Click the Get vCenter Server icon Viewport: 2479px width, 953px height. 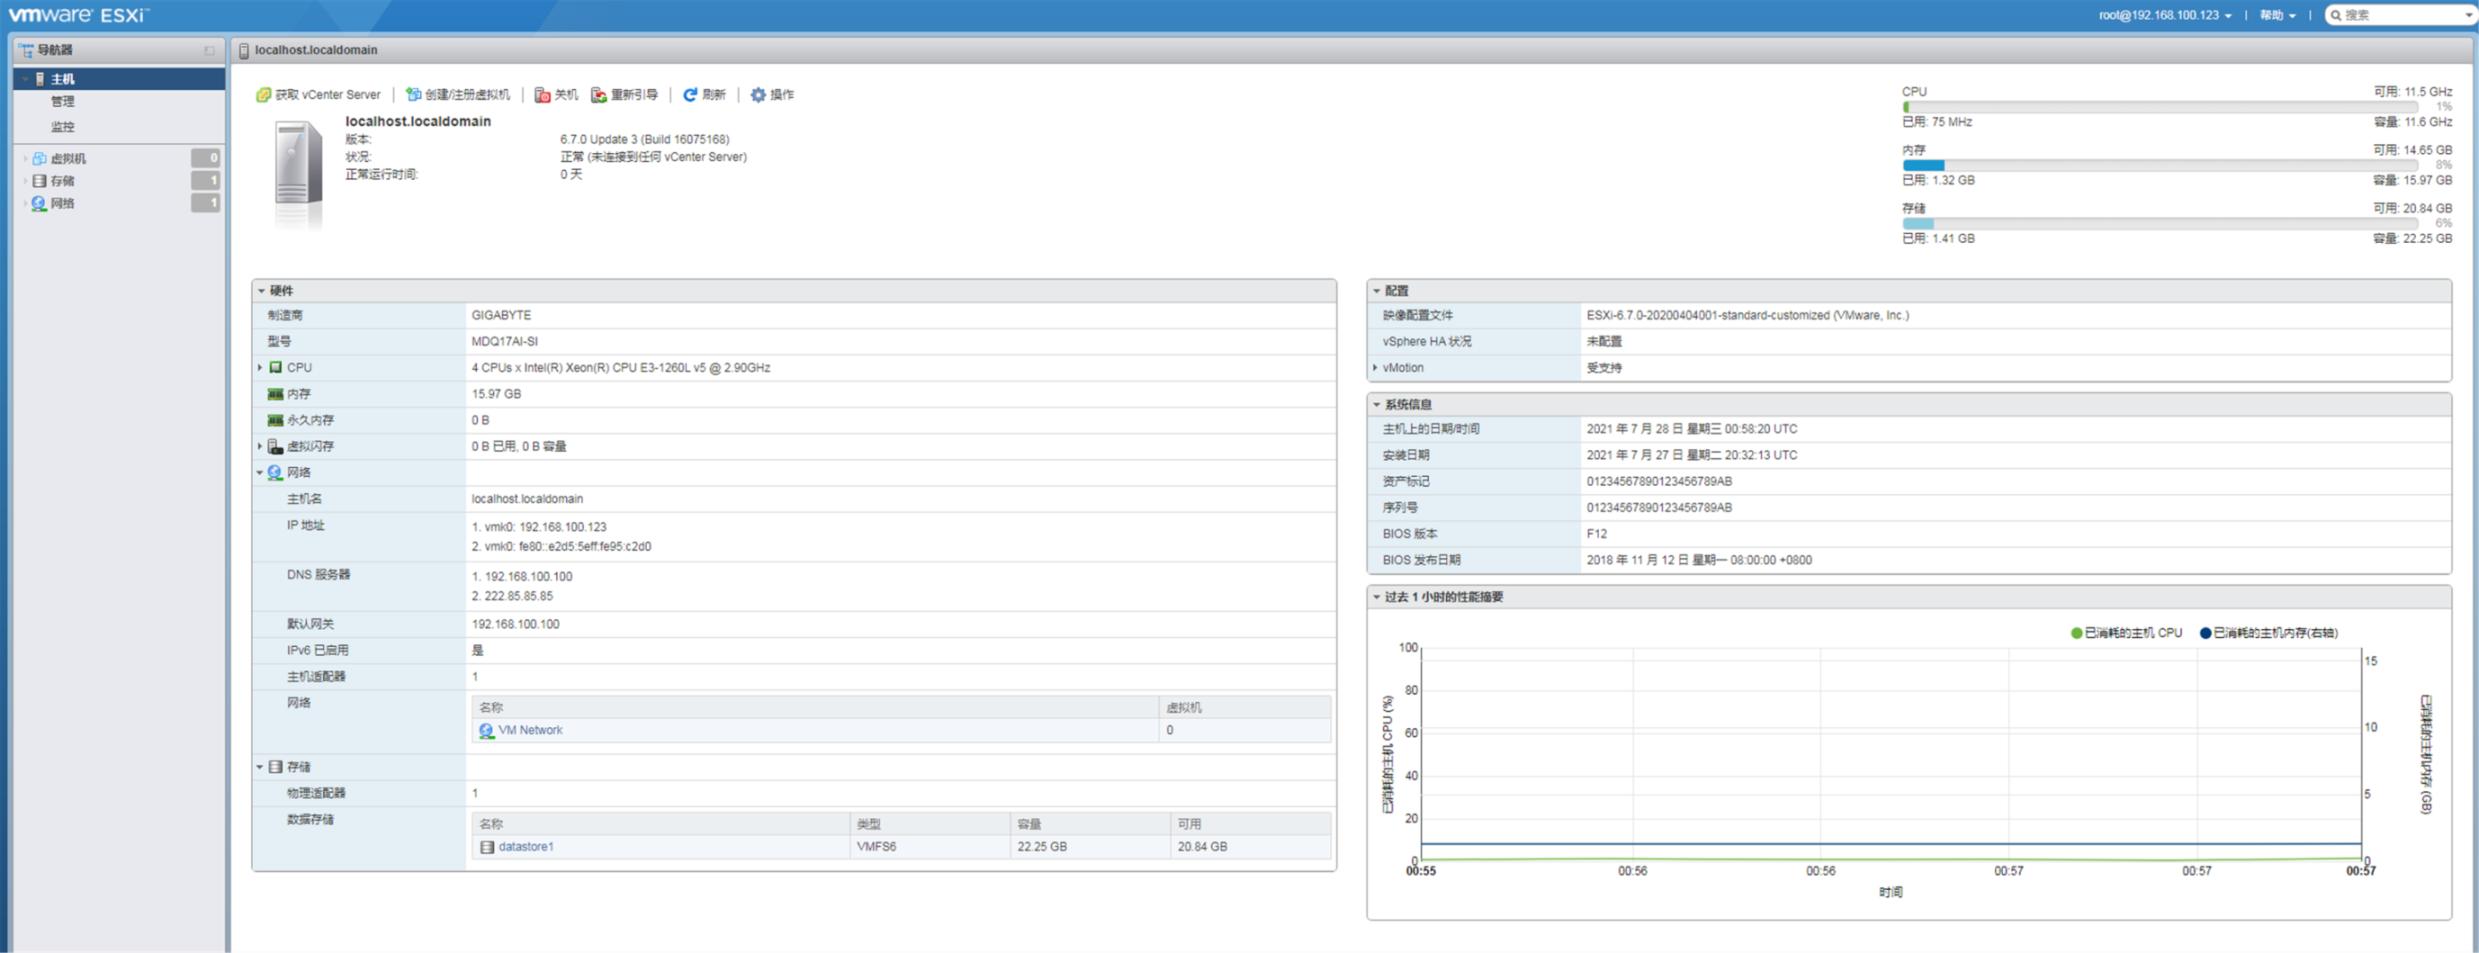tap(263, 95)
